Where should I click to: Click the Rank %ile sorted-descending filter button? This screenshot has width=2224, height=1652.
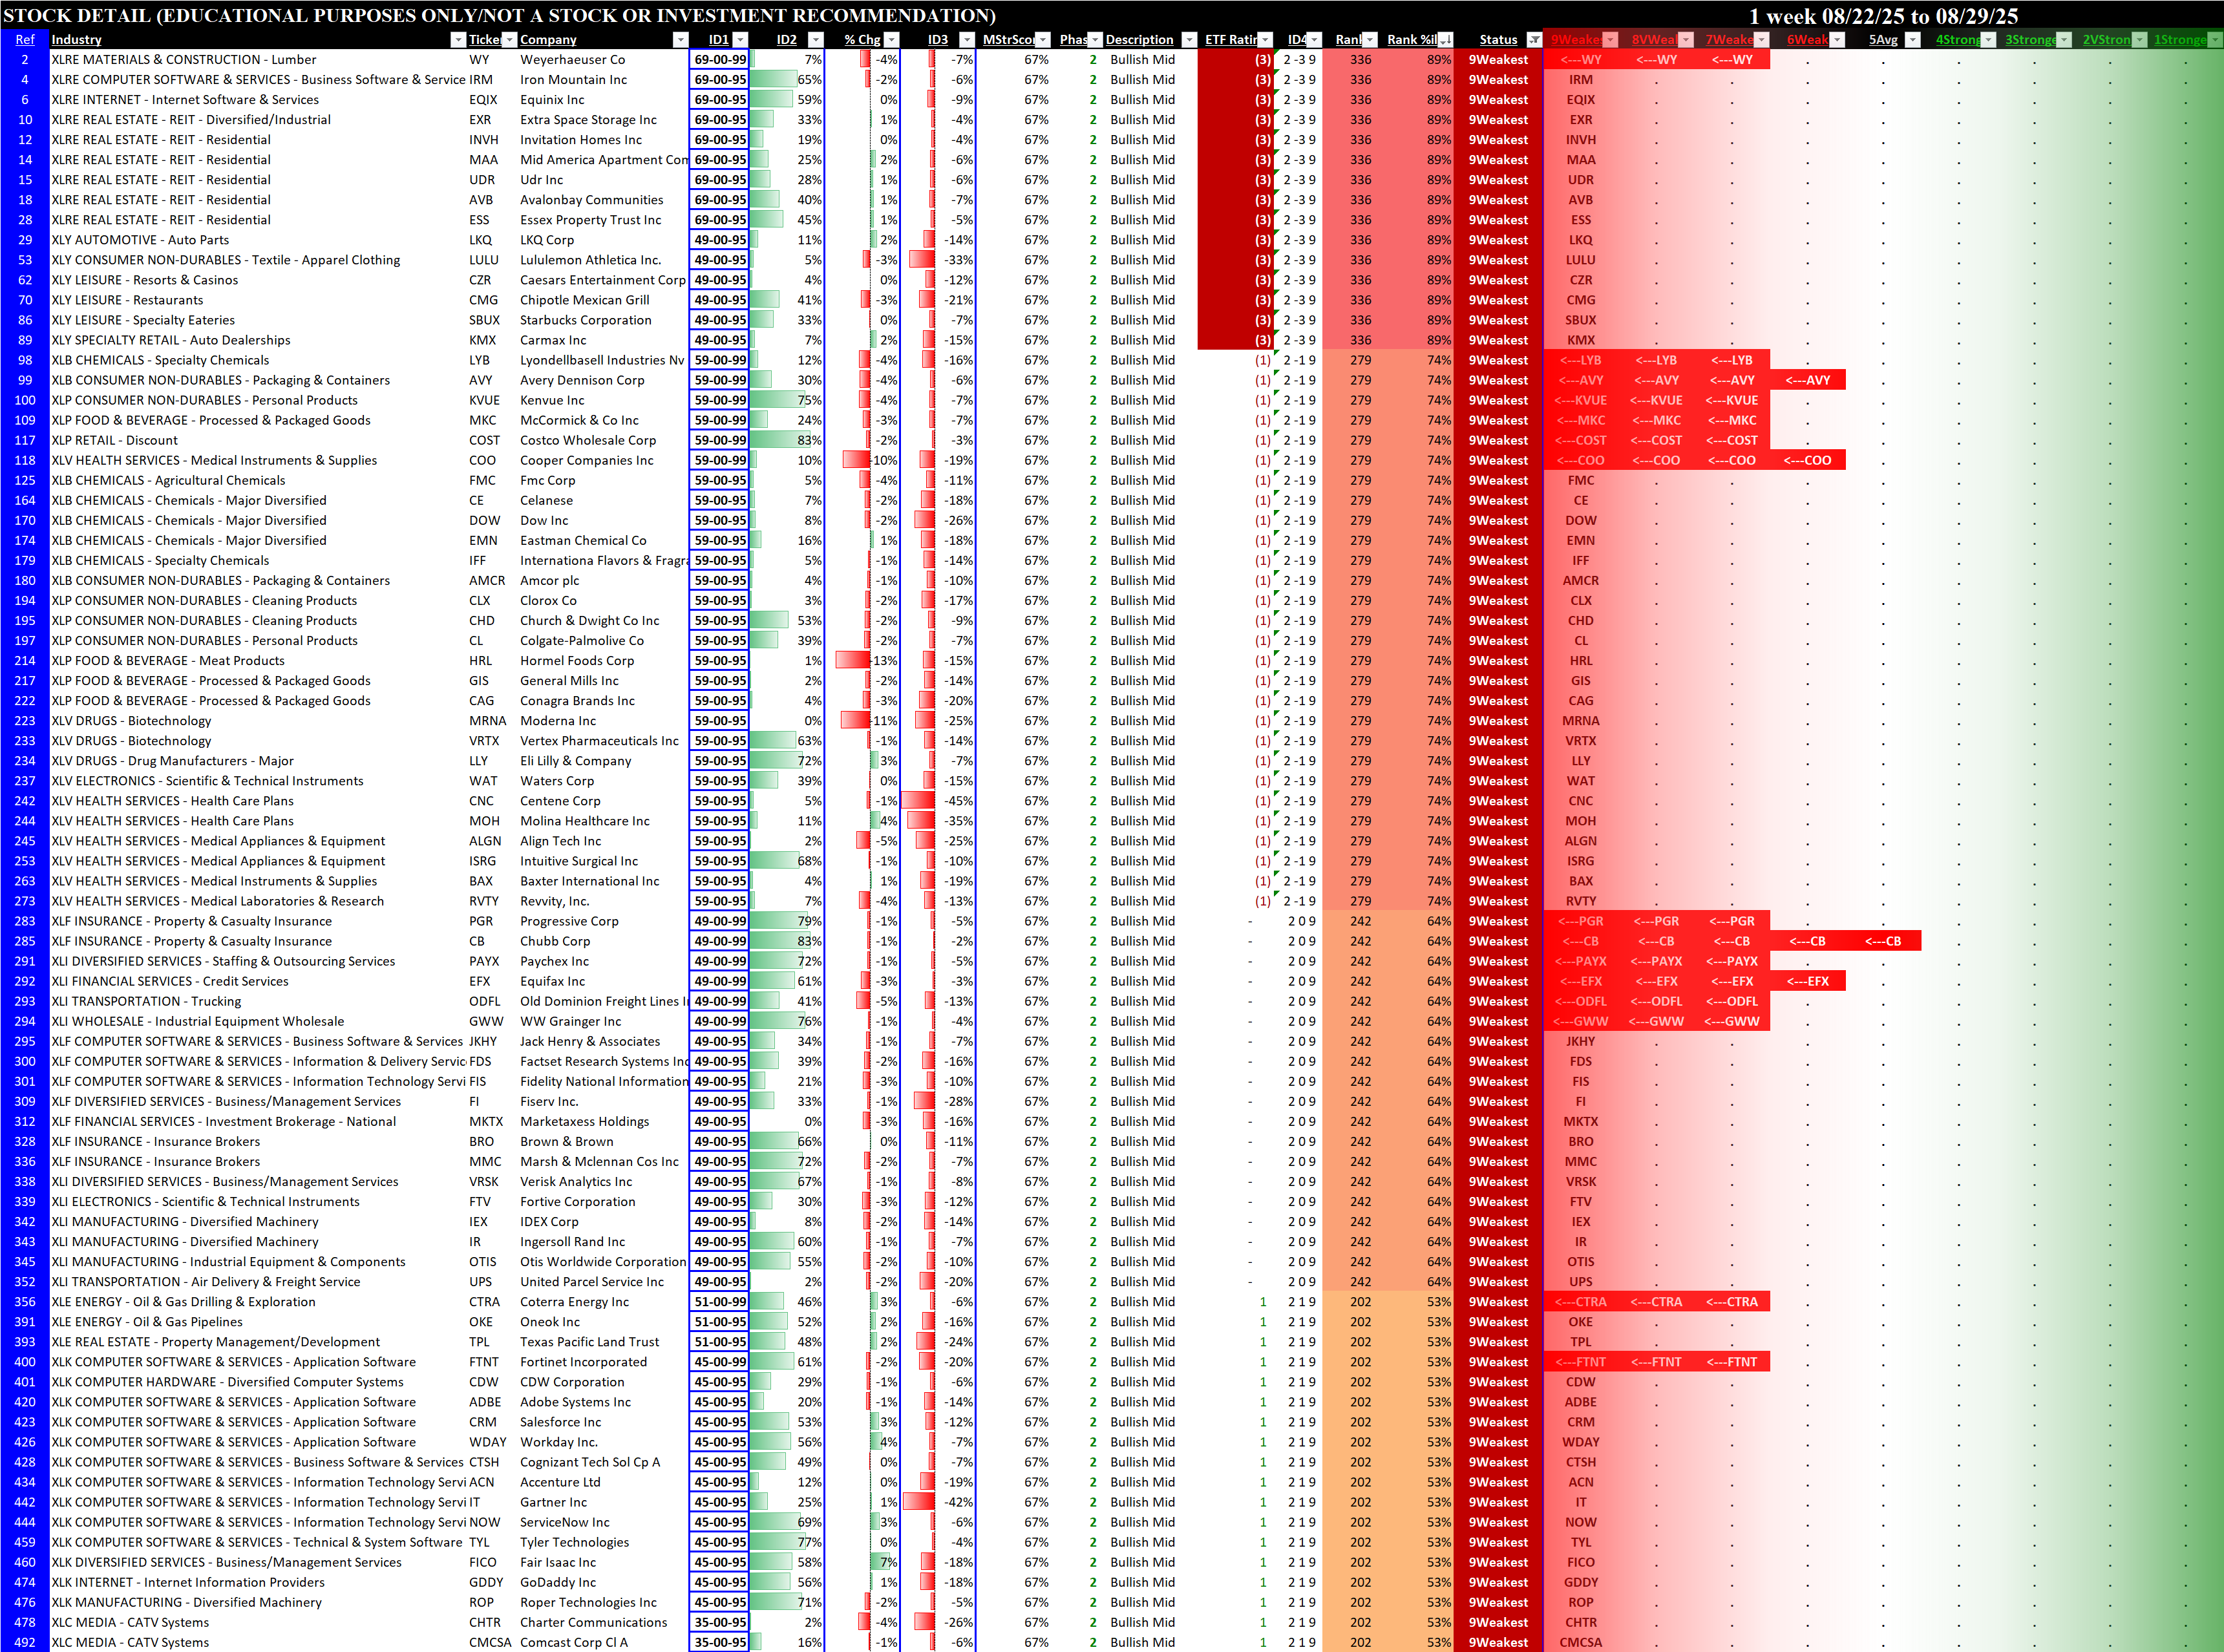[x=1445, y=40]
